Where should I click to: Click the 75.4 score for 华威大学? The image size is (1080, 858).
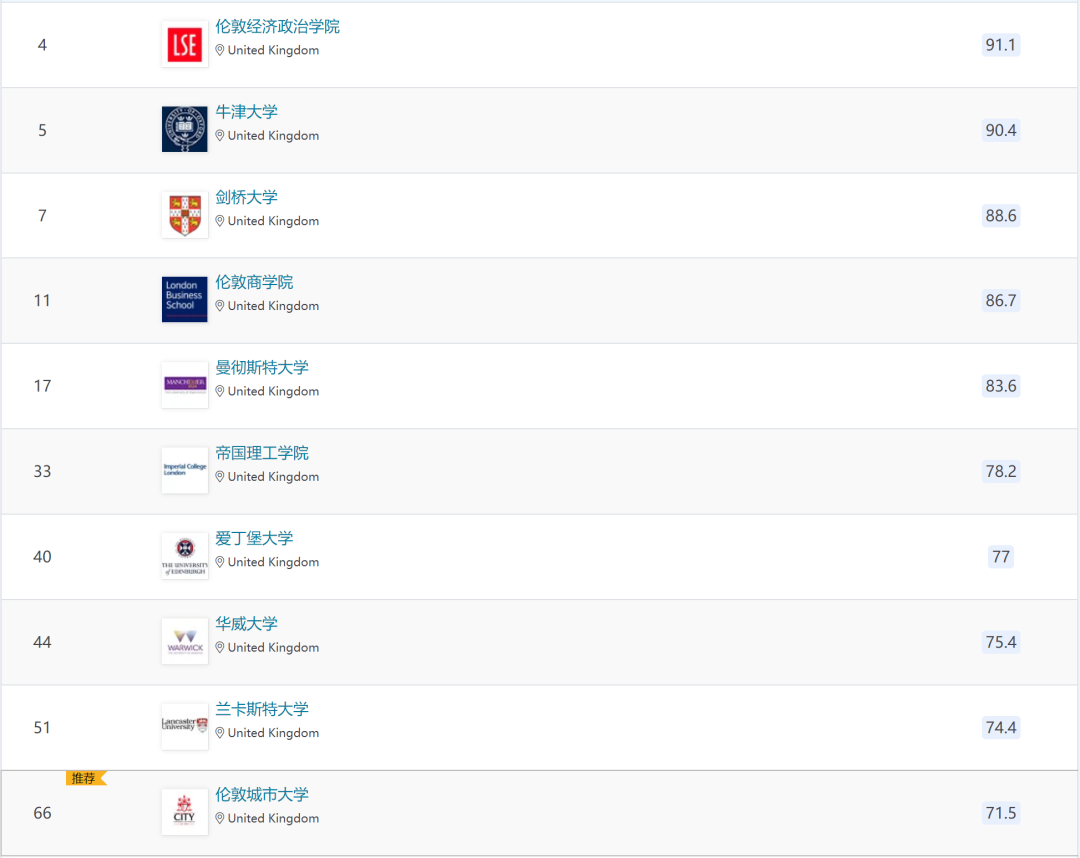1001,642
